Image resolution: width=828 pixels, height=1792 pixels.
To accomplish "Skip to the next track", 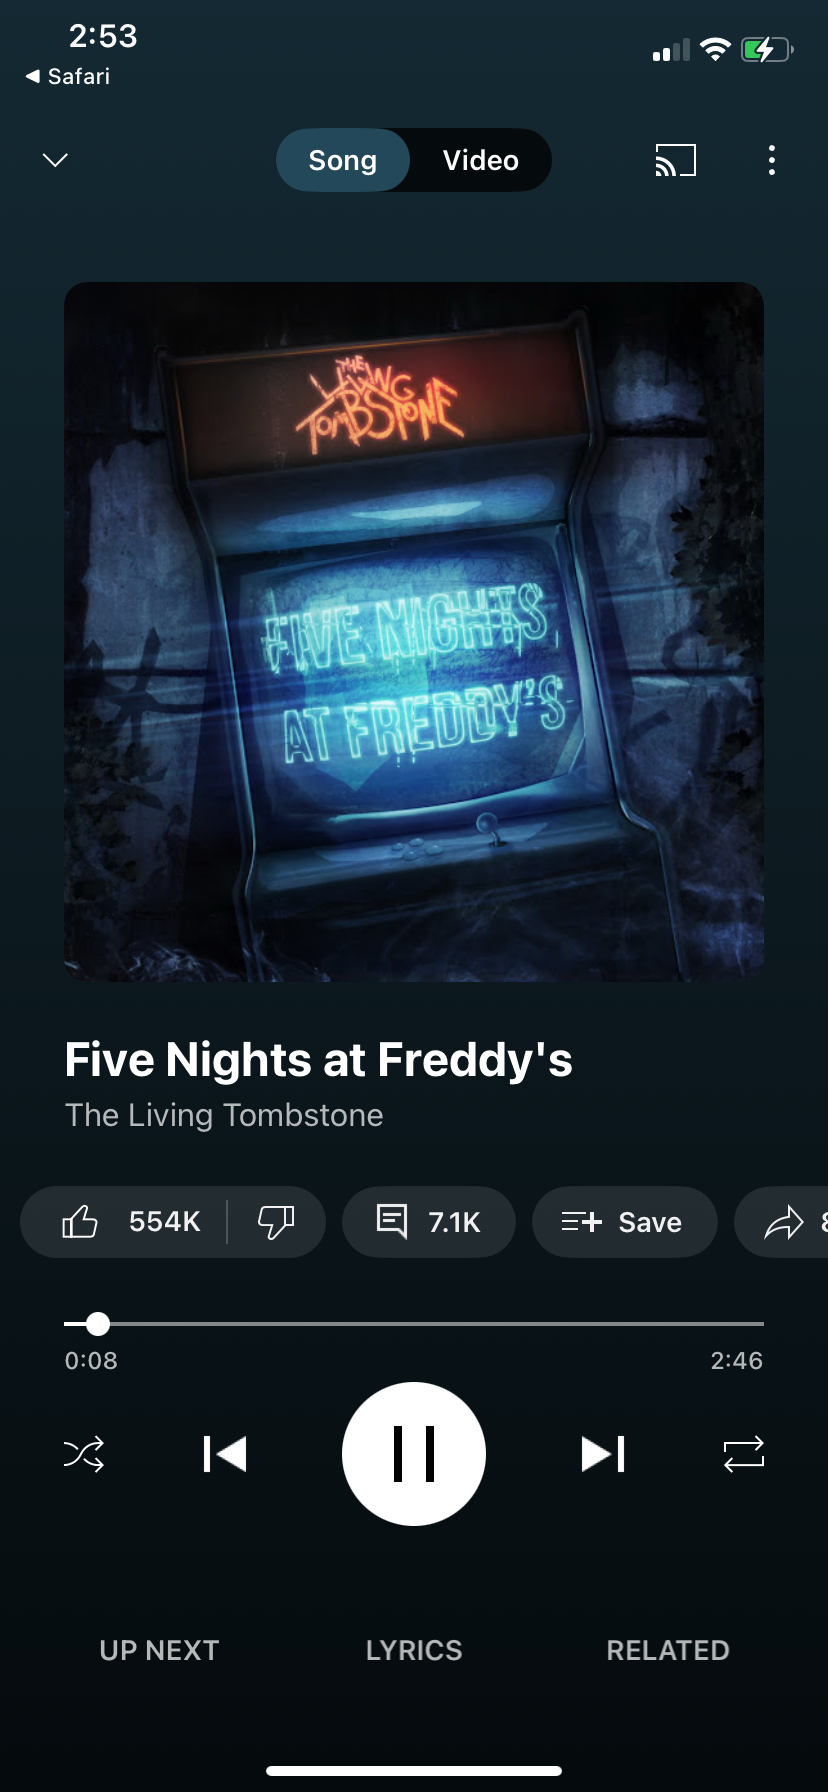I will 603,1454.
